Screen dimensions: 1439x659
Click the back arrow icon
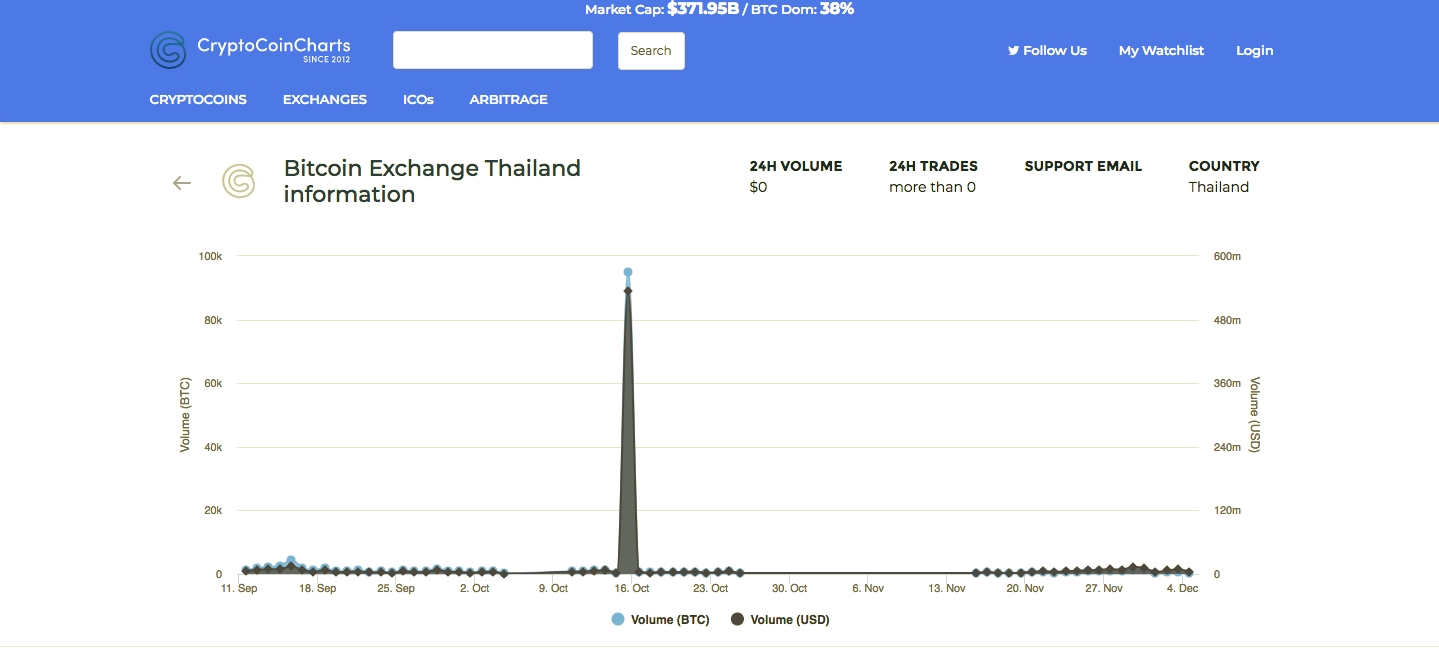tap(182, 182)
